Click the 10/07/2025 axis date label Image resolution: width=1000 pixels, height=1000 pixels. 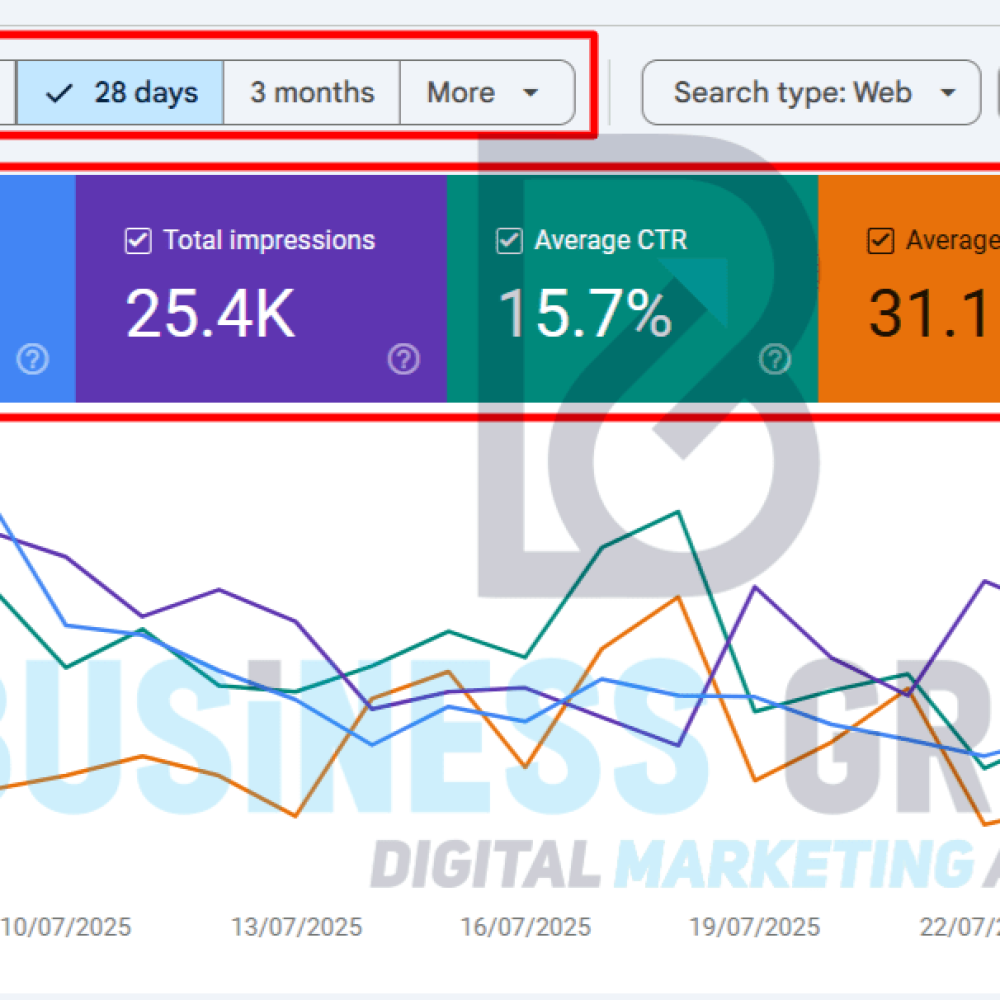click(66, 927)
